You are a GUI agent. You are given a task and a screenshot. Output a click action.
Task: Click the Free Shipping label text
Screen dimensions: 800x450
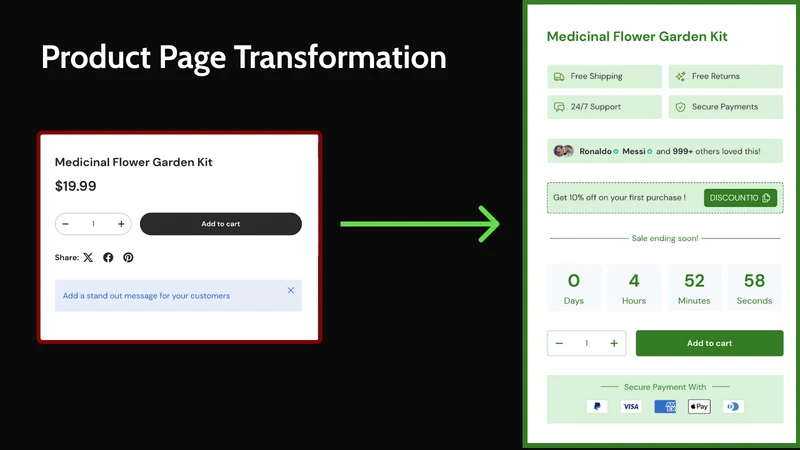click(596, 76)
